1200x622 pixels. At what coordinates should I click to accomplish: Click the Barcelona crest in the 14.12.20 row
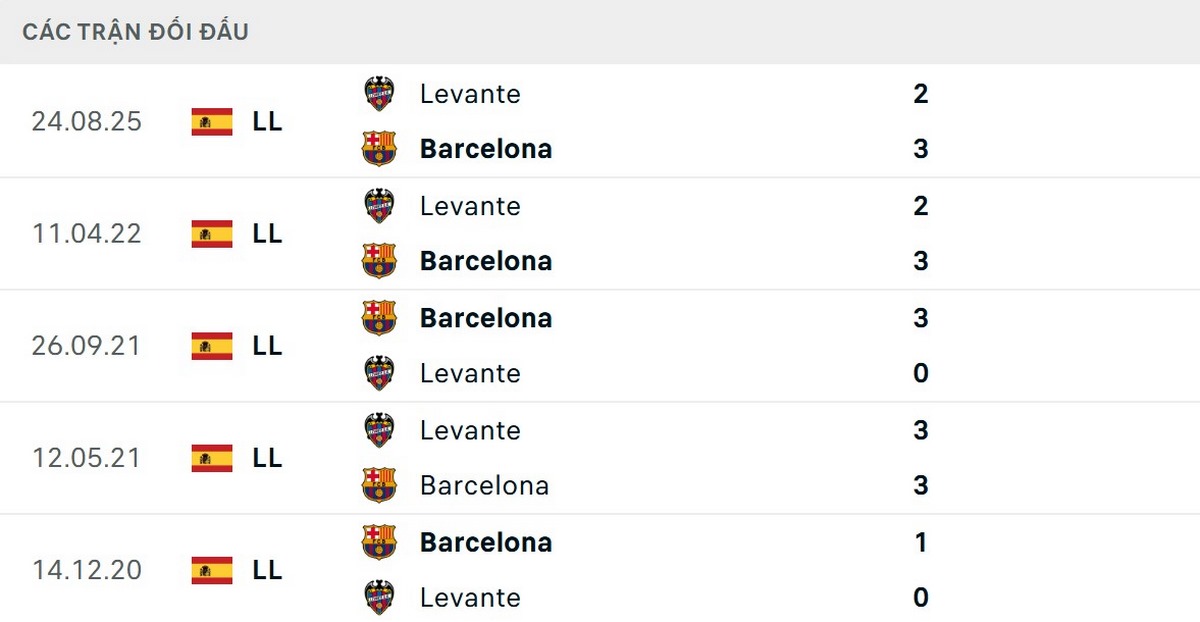point(379,542)
